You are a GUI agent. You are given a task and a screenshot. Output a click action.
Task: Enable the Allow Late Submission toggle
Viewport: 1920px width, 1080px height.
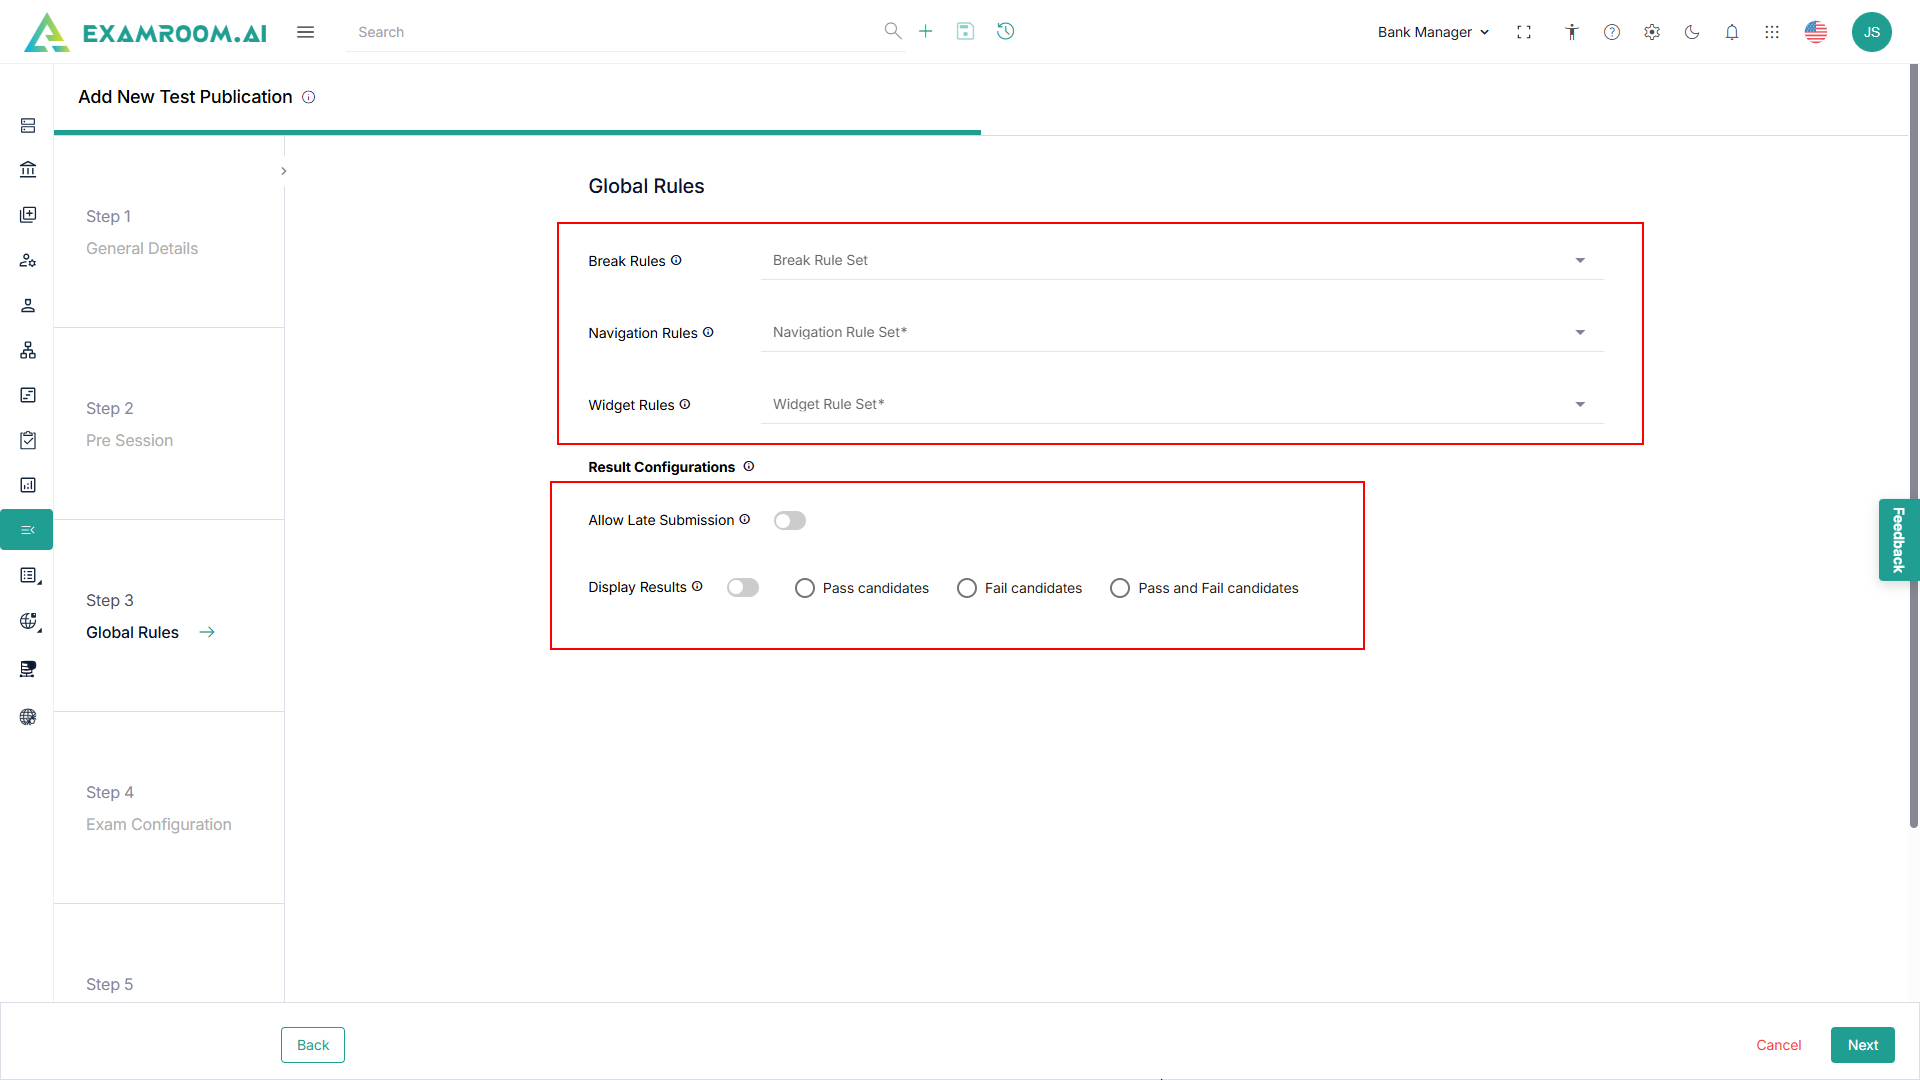(789, 520)
